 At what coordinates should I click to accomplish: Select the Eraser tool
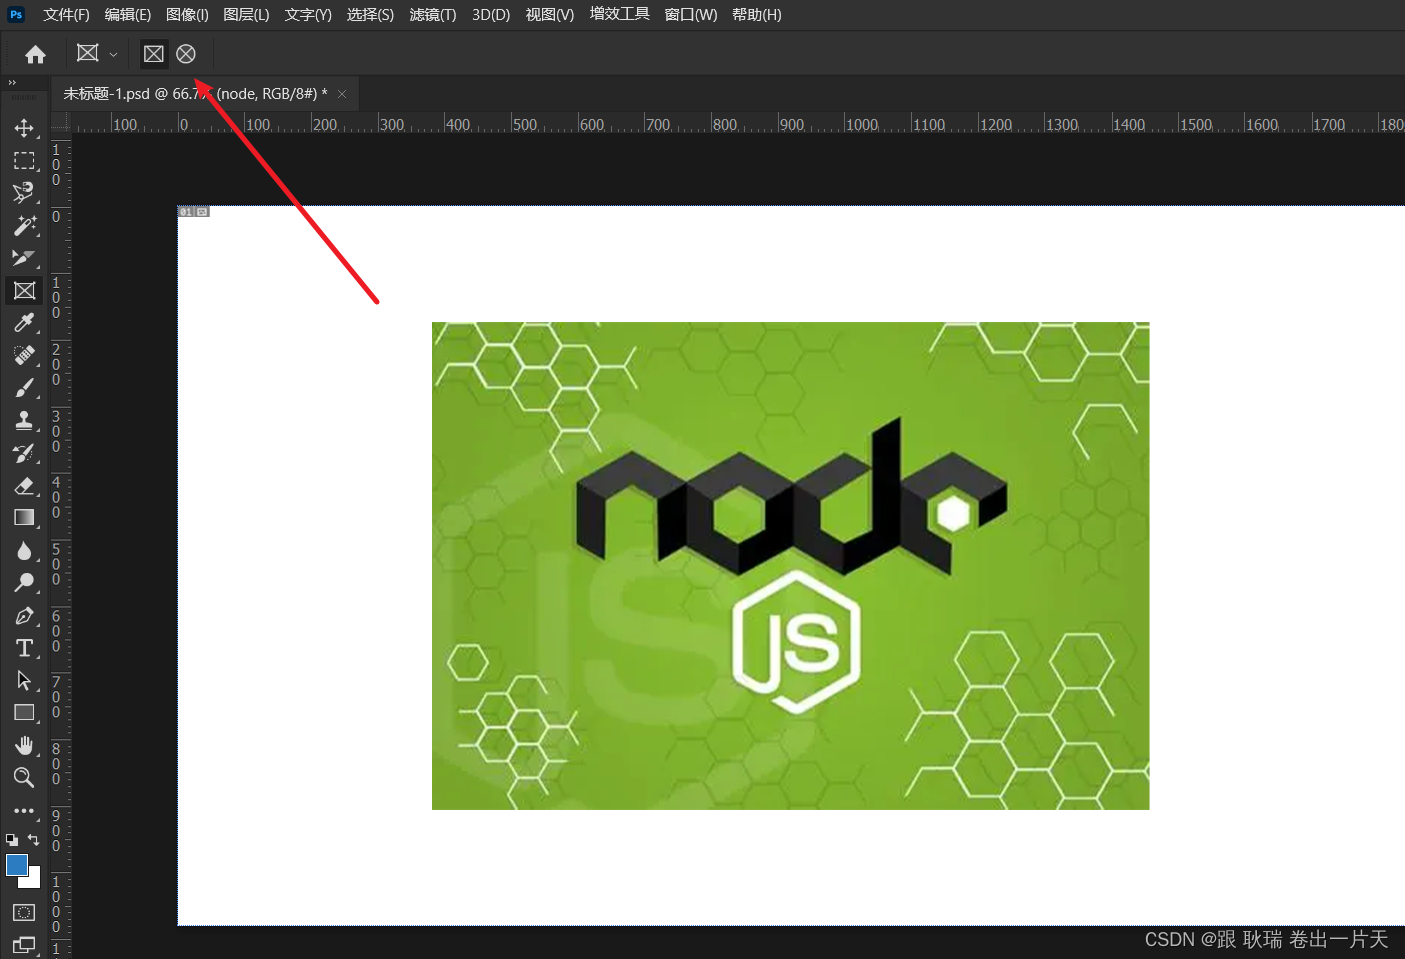pyautogui.click(x=24, y=486)
